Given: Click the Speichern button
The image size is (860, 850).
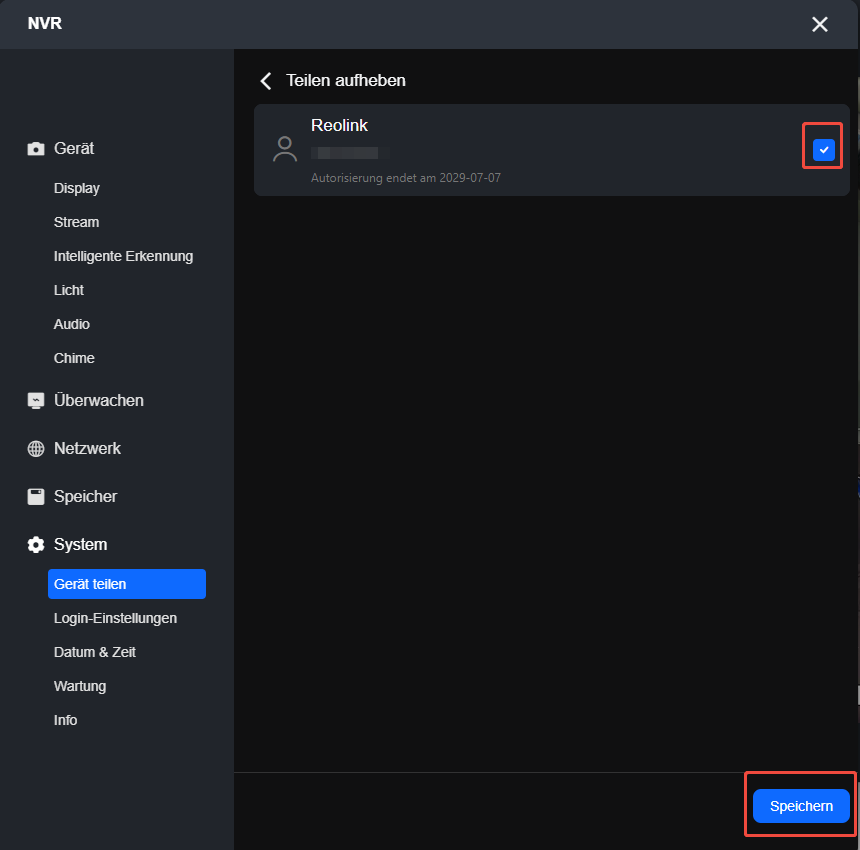Looking at the screenshot, I should pos(801,806).
